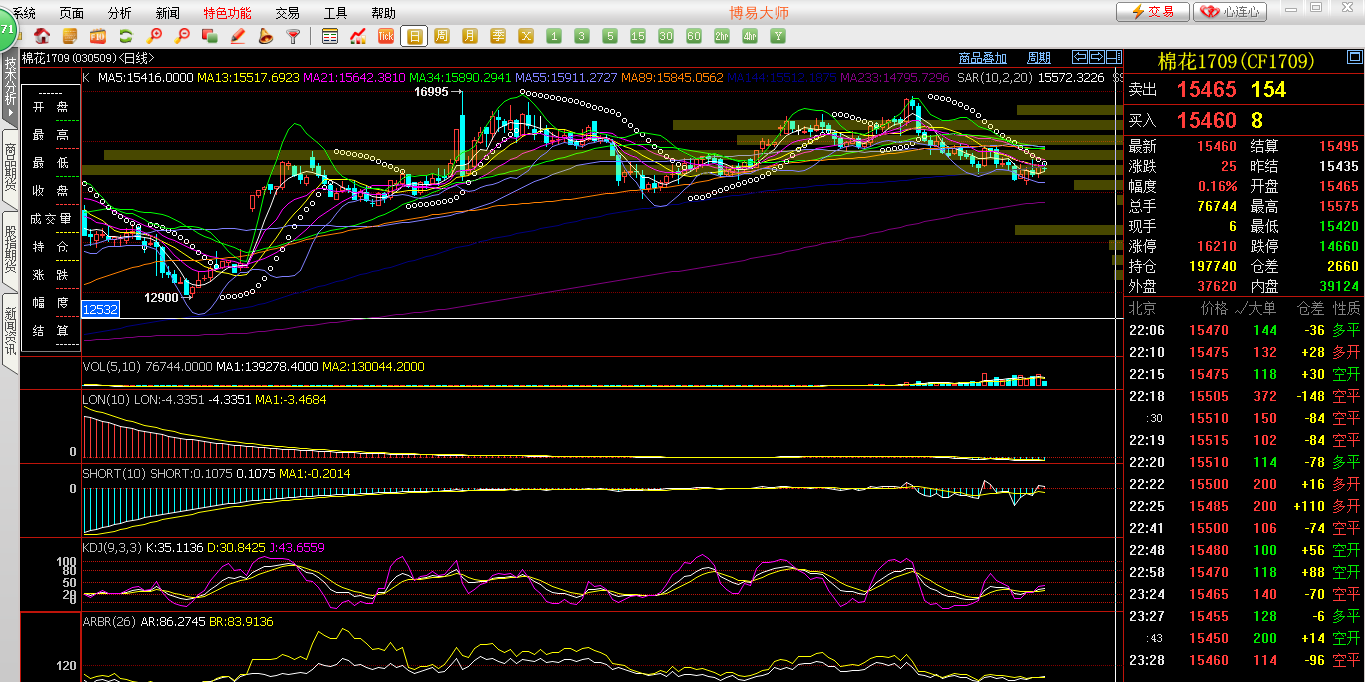Zoom in with the plus magnifier
The image size is (1365, 682).
point(154,36)
